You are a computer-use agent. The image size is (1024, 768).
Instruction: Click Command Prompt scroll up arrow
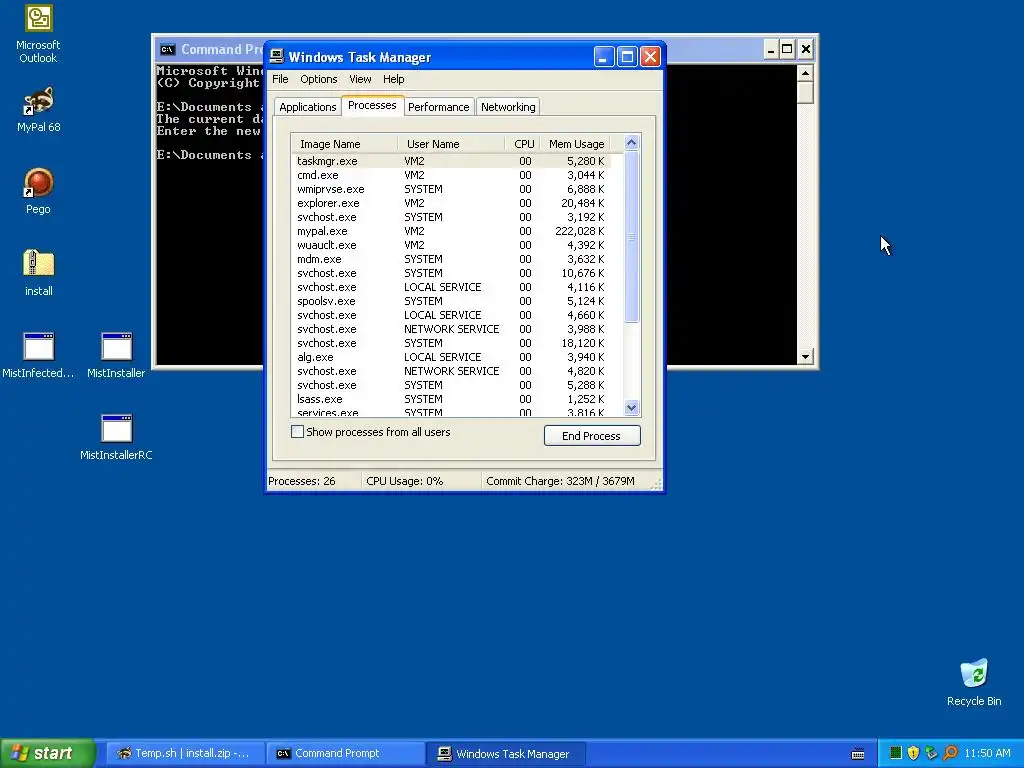click(805, 72)
